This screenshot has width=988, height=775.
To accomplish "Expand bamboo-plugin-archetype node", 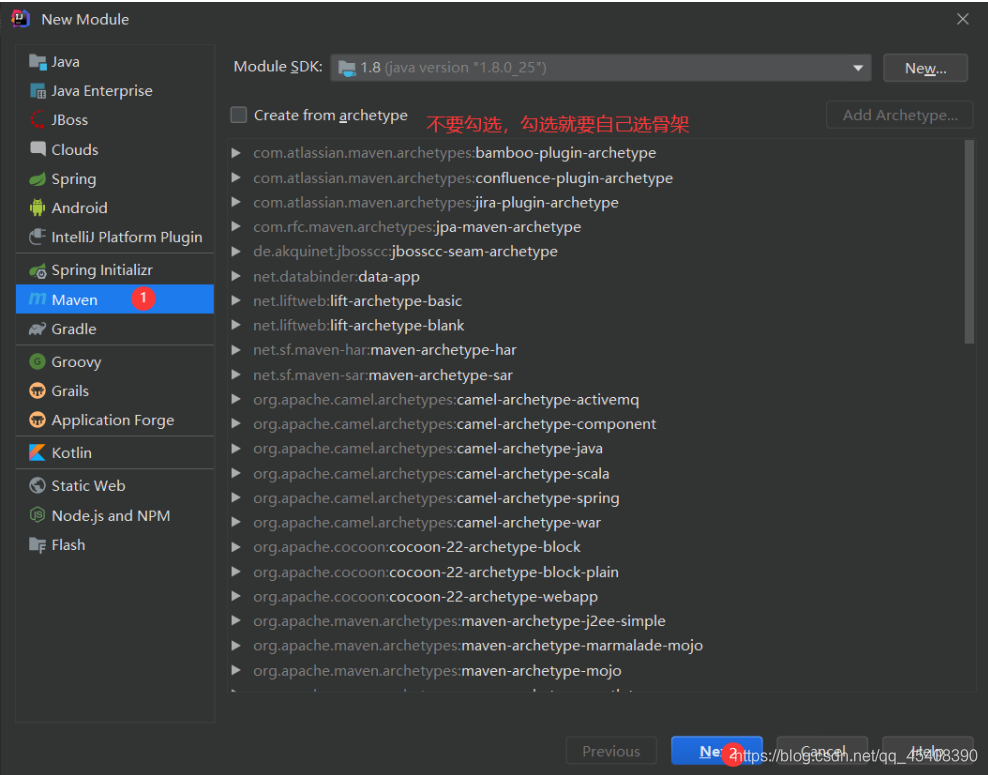I will click(236, 152).
